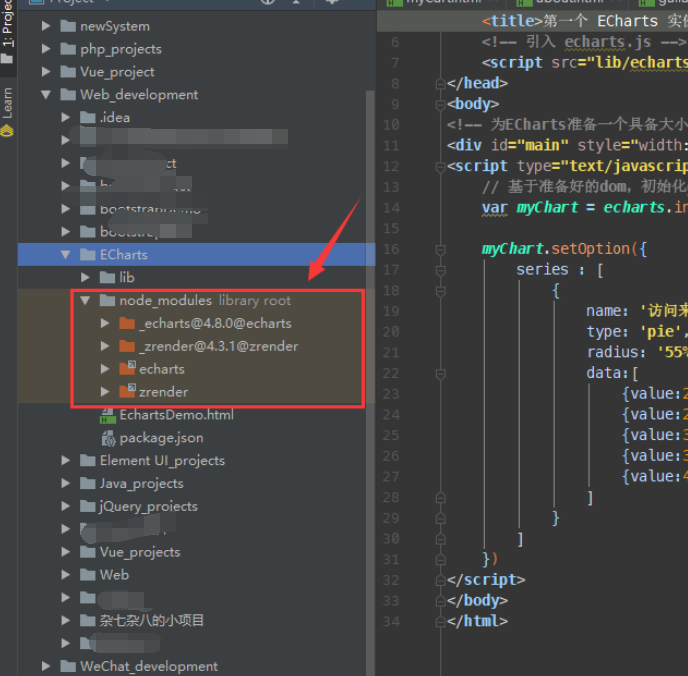Click the Java_projects folder icon
The width and height of the screenshot is (688, 676).
pyautogui.click(x=88, y=483)
